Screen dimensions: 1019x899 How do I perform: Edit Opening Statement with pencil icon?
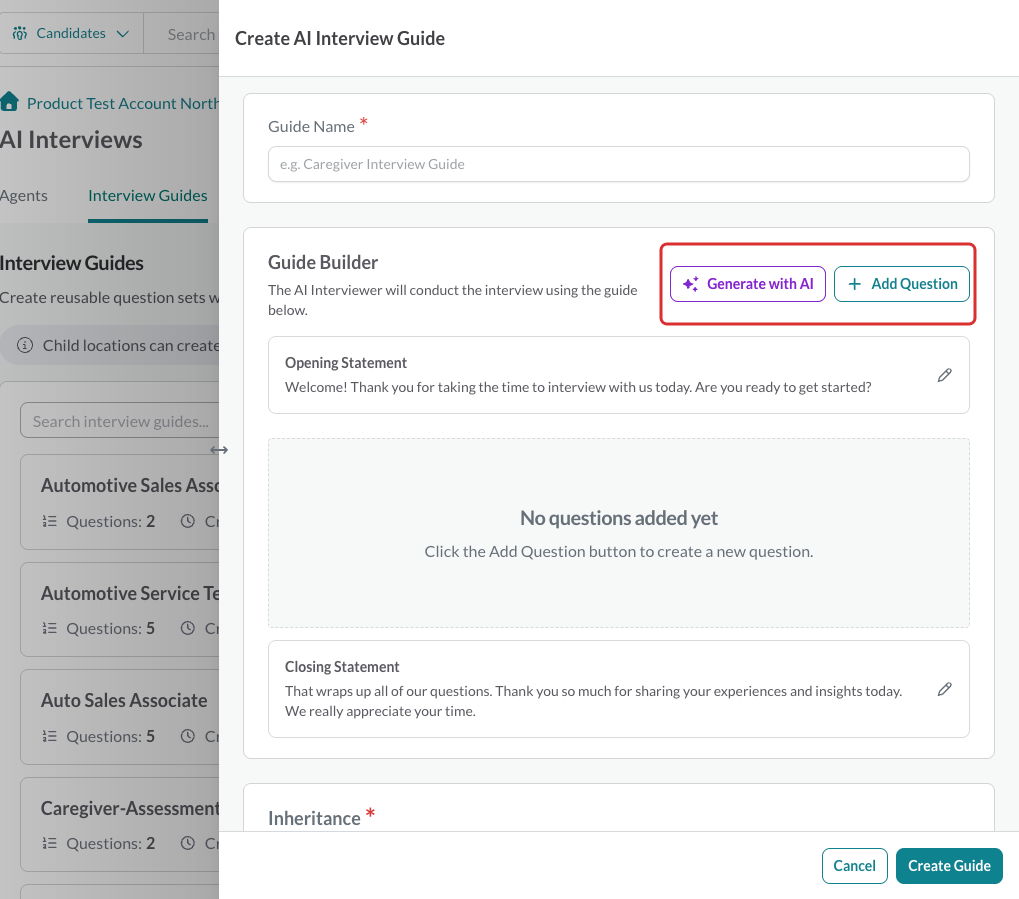click(x=945, y=375)
